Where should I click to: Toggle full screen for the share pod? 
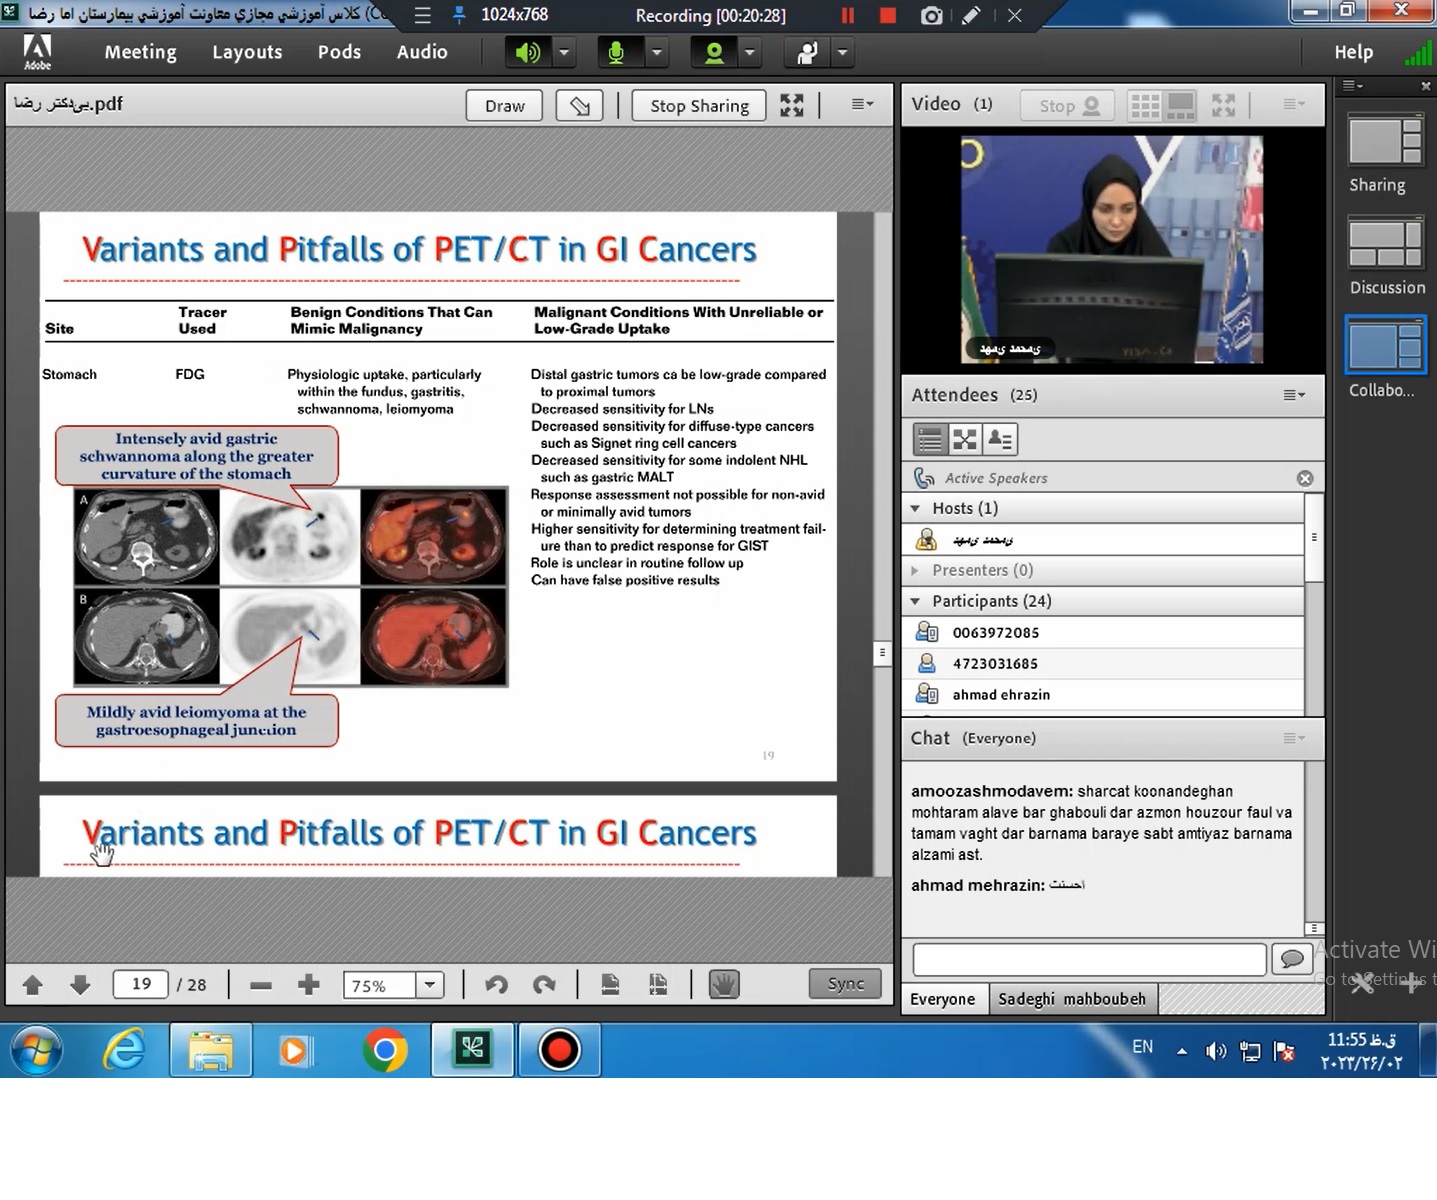[792, 106]
